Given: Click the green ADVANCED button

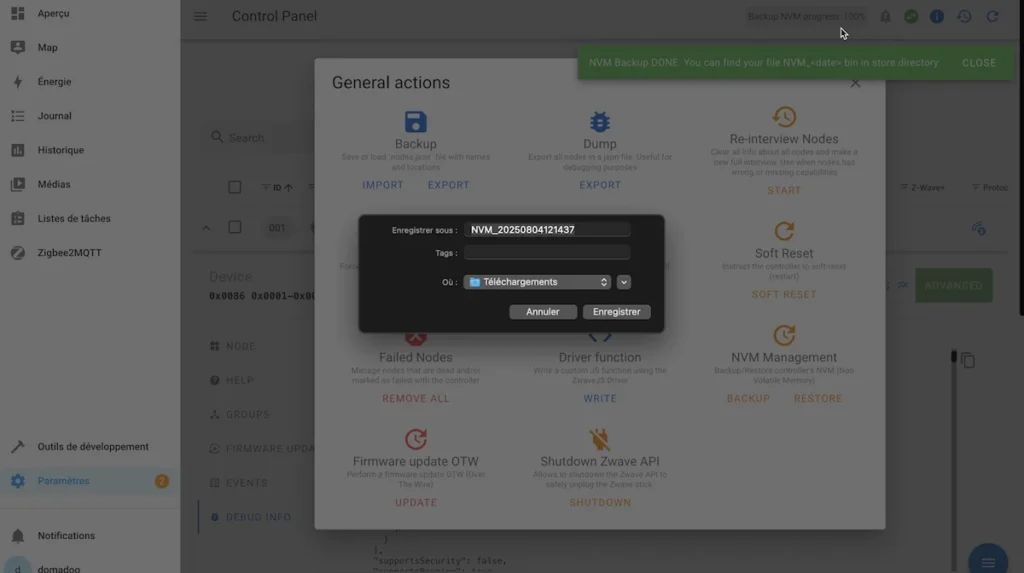Looking at the screenshot, I should [953, 286].
